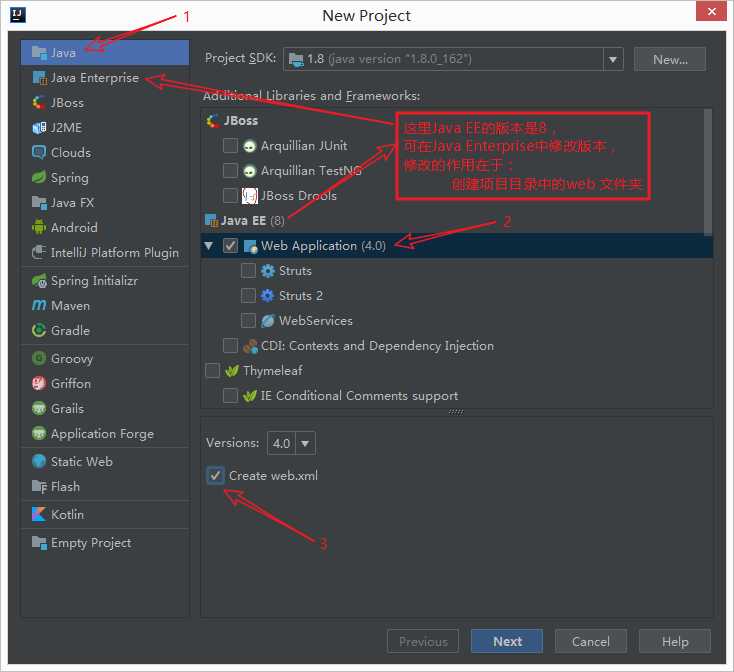Click the Static Web globe icon
The width and height of the screenshot is (734, 672).
click(x=39, y=461)
